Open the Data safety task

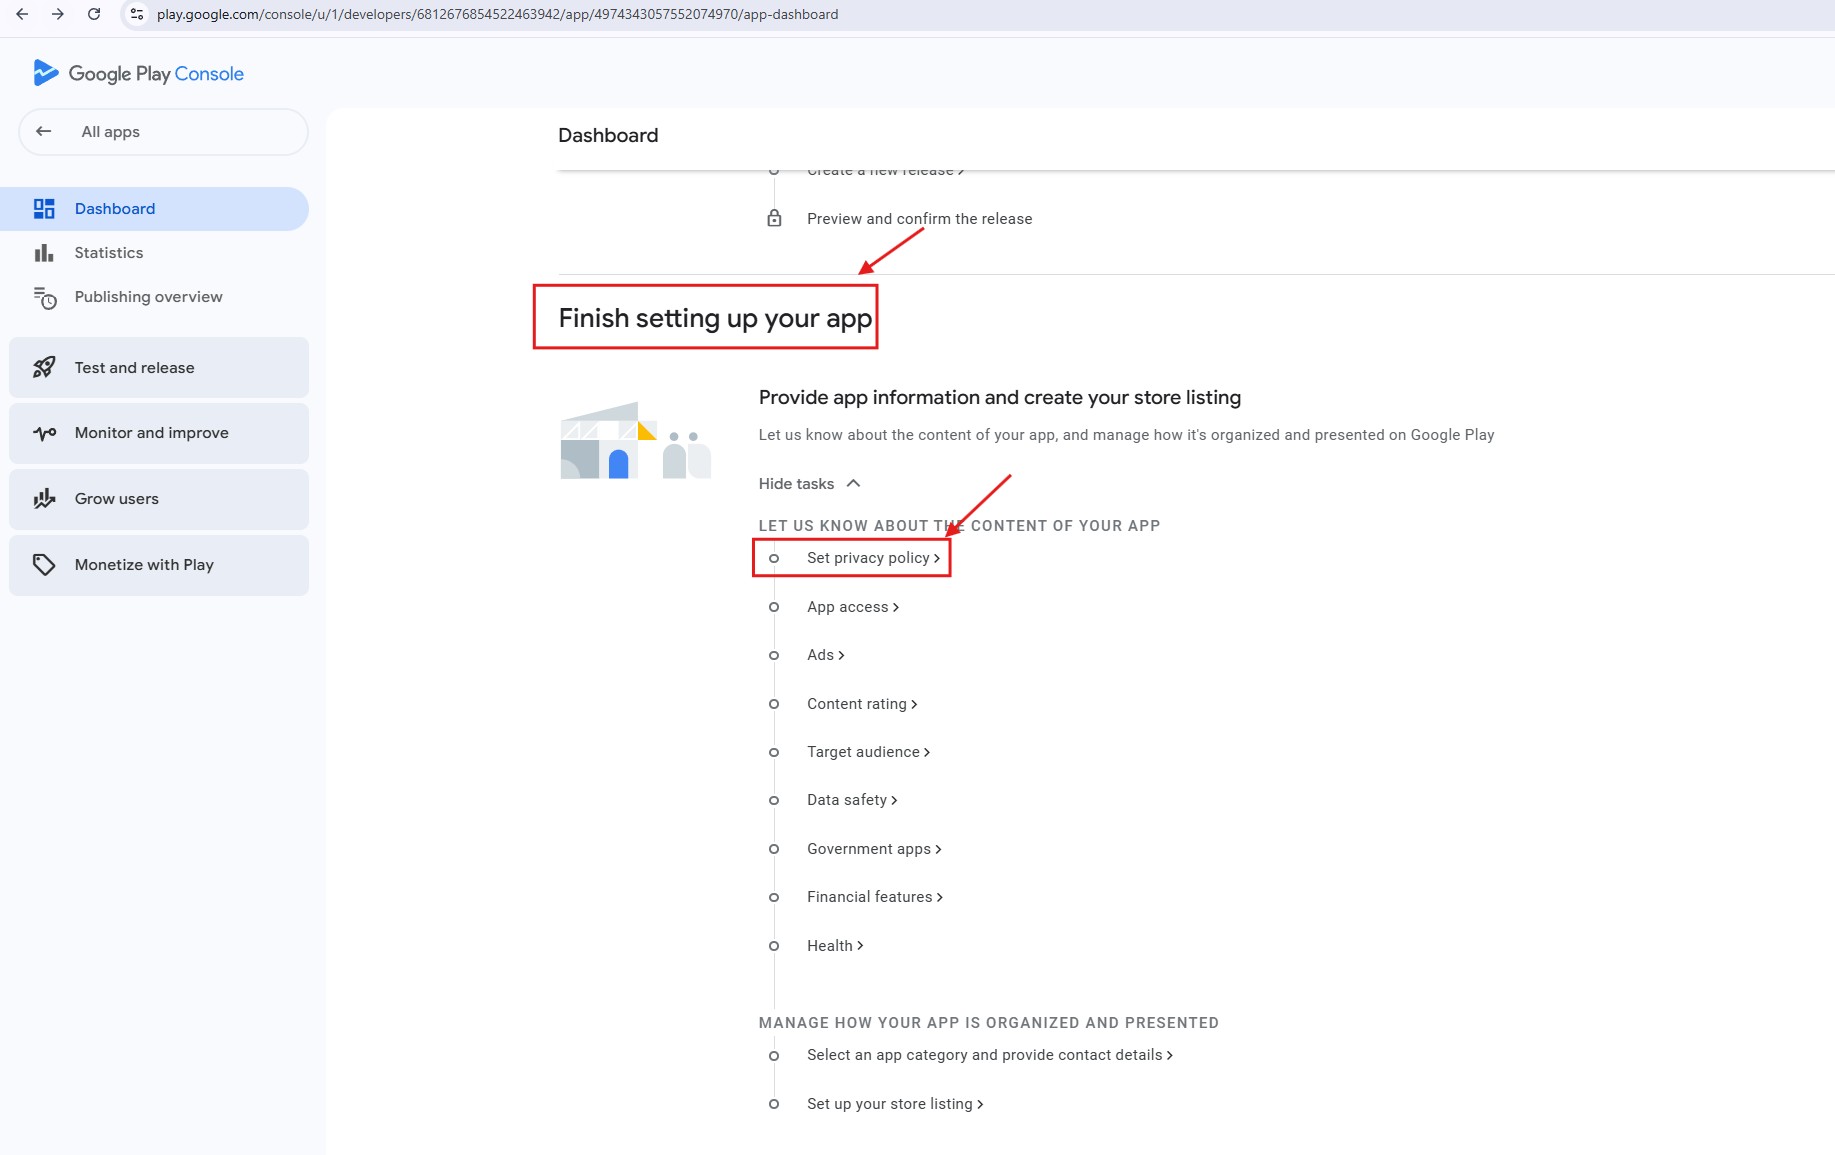coord(851,800)
